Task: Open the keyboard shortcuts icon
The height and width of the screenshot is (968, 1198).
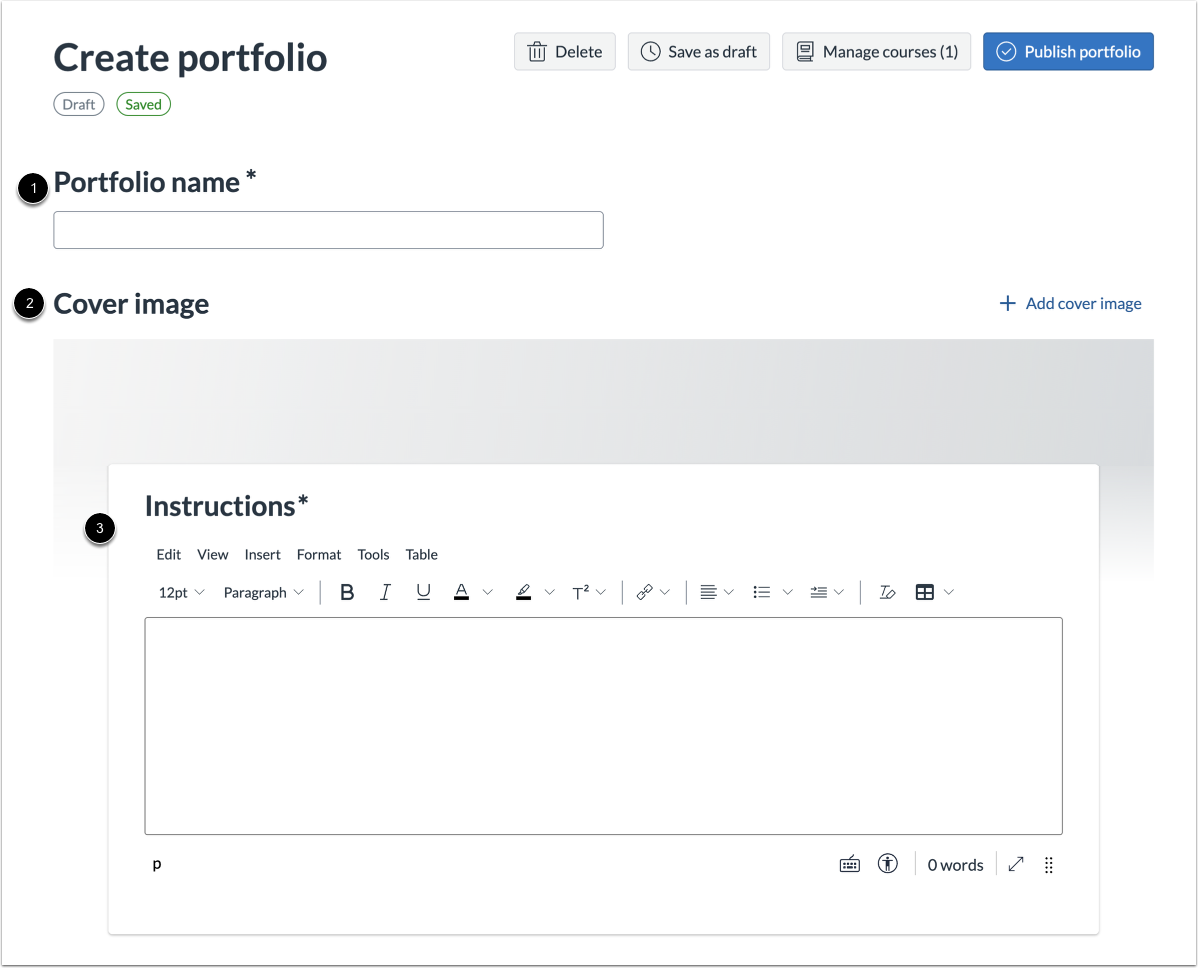Action: pos(849,863)
